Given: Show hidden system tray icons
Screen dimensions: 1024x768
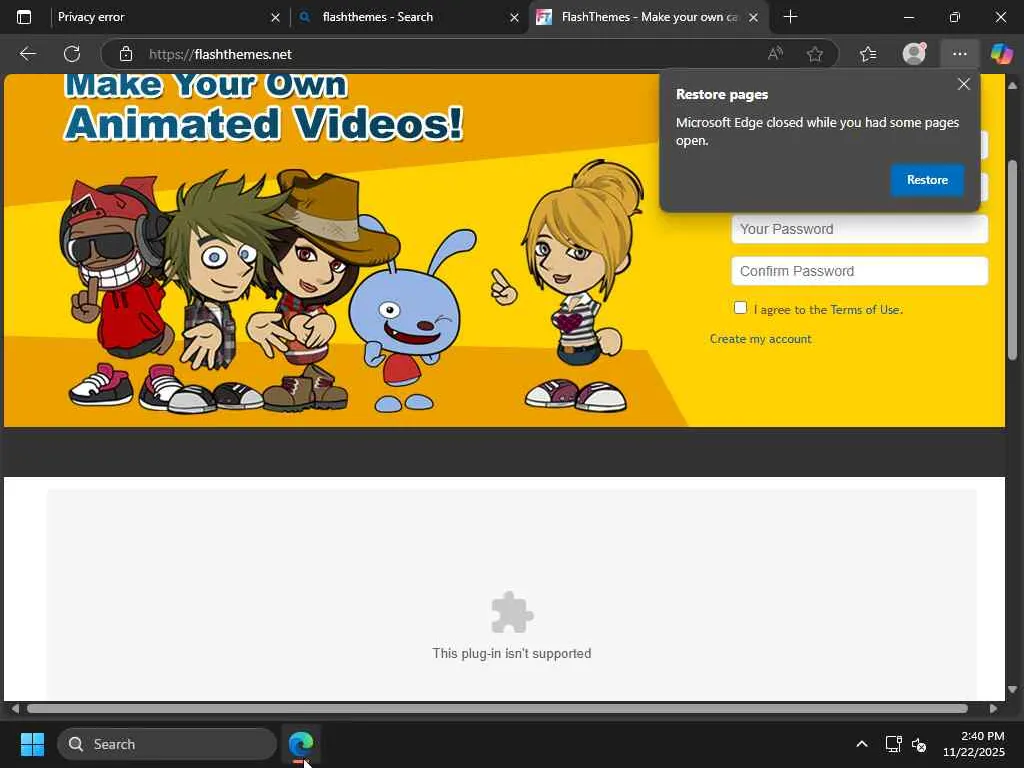Looking at the screenshot, I should (861, 744).
